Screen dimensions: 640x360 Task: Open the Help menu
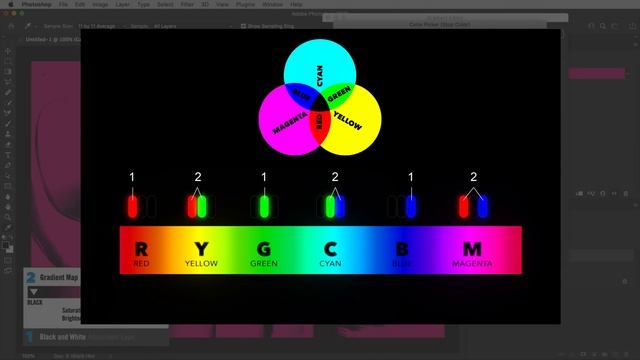pos(296,4)
